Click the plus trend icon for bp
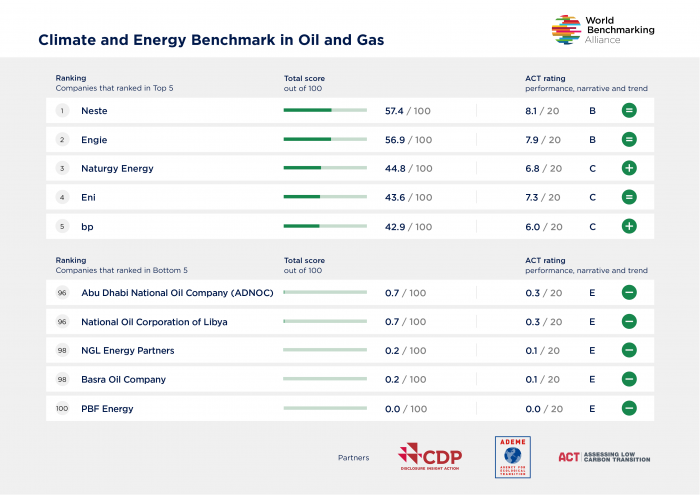700x495 pixels. point(629,227)
